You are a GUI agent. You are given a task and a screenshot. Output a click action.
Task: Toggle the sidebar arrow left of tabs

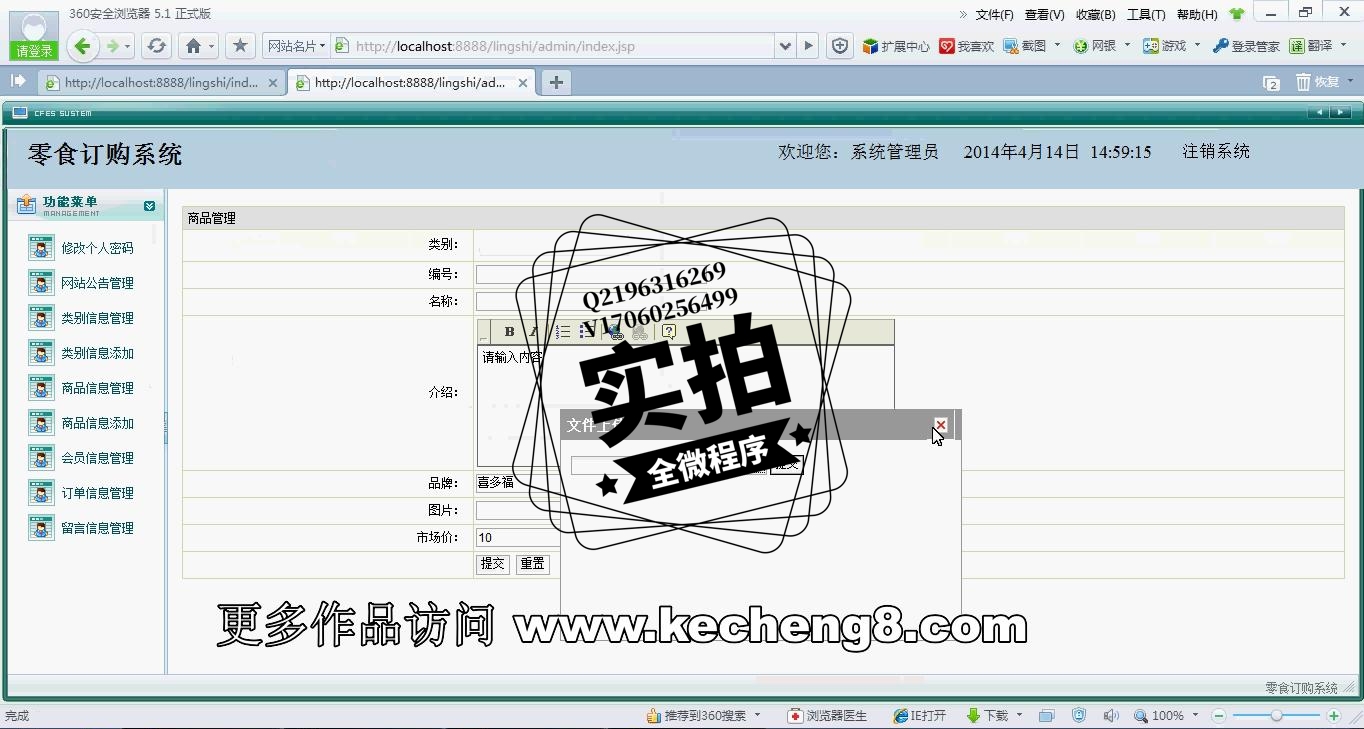(18, 81)
